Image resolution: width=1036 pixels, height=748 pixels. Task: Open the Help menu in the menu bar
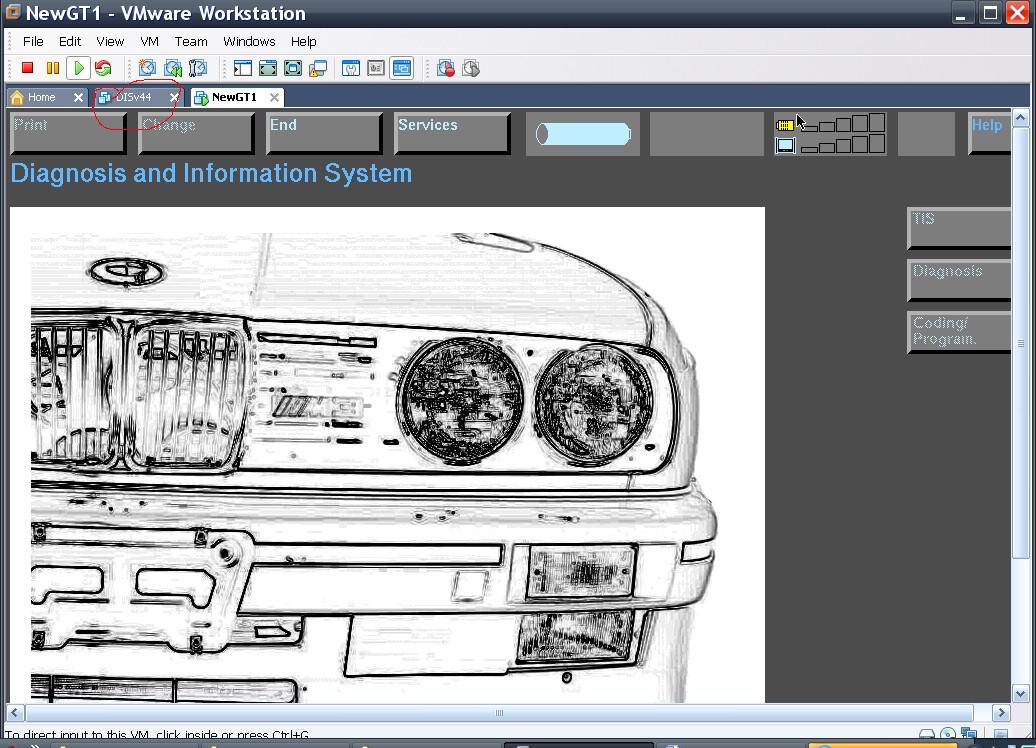coord(303,41)
